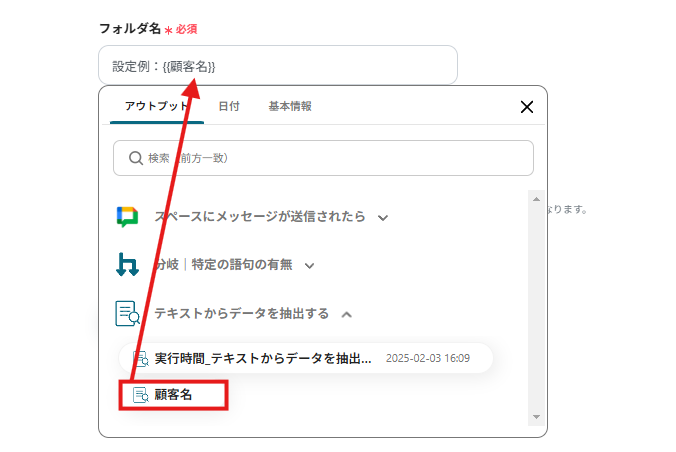The height and width of the screenshot is (452, 676).
Task: Collapse テキストからデータを抽出する section
Action: pos(347,315)
